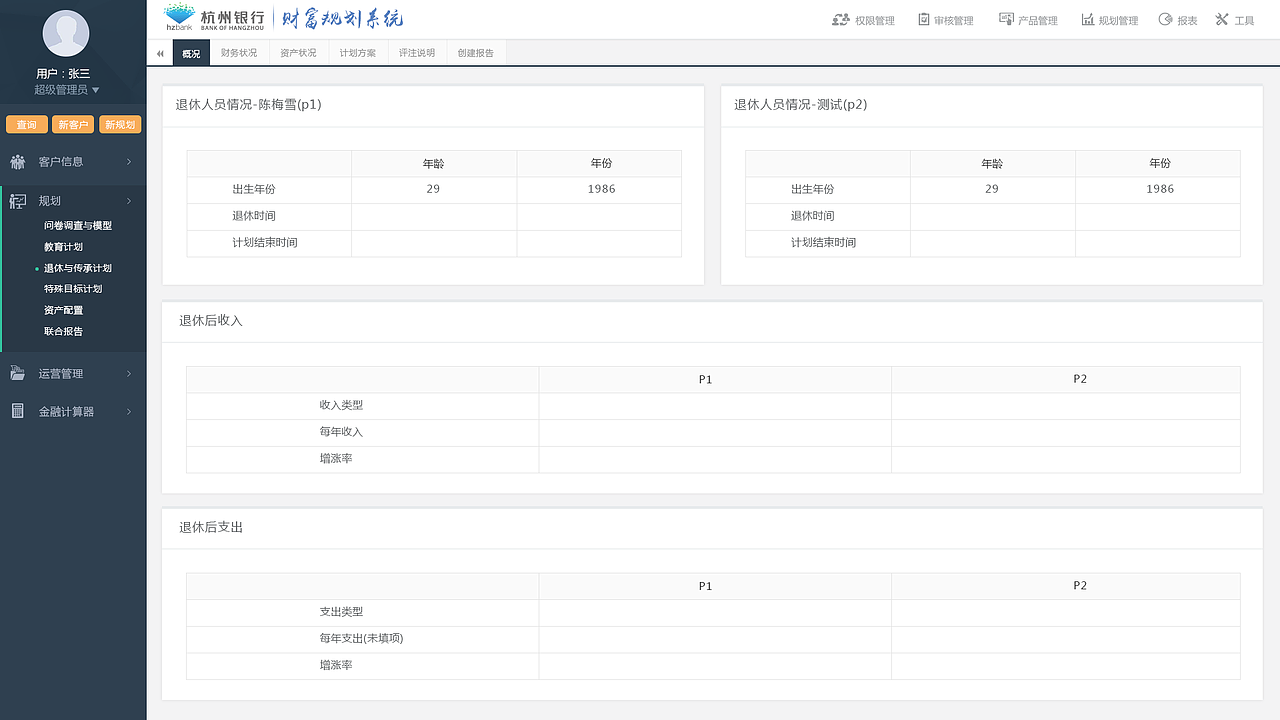The width and height of the screenshot is (1280, 720).
Task: Open the 工具 menu label
Action: [1244, 20]
